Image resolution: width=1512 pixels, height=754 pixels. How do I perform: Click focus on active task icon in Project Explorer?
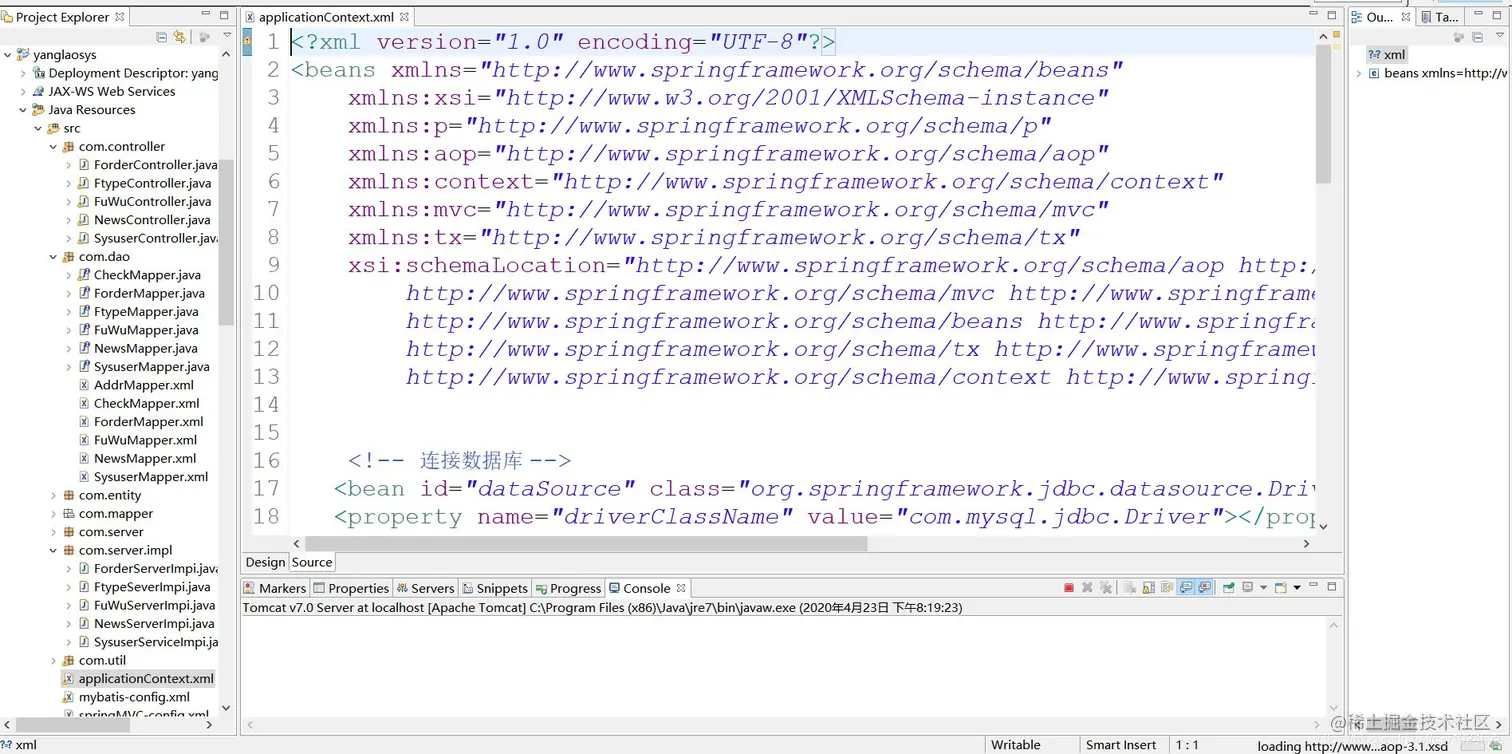click(x=204, y=37)
